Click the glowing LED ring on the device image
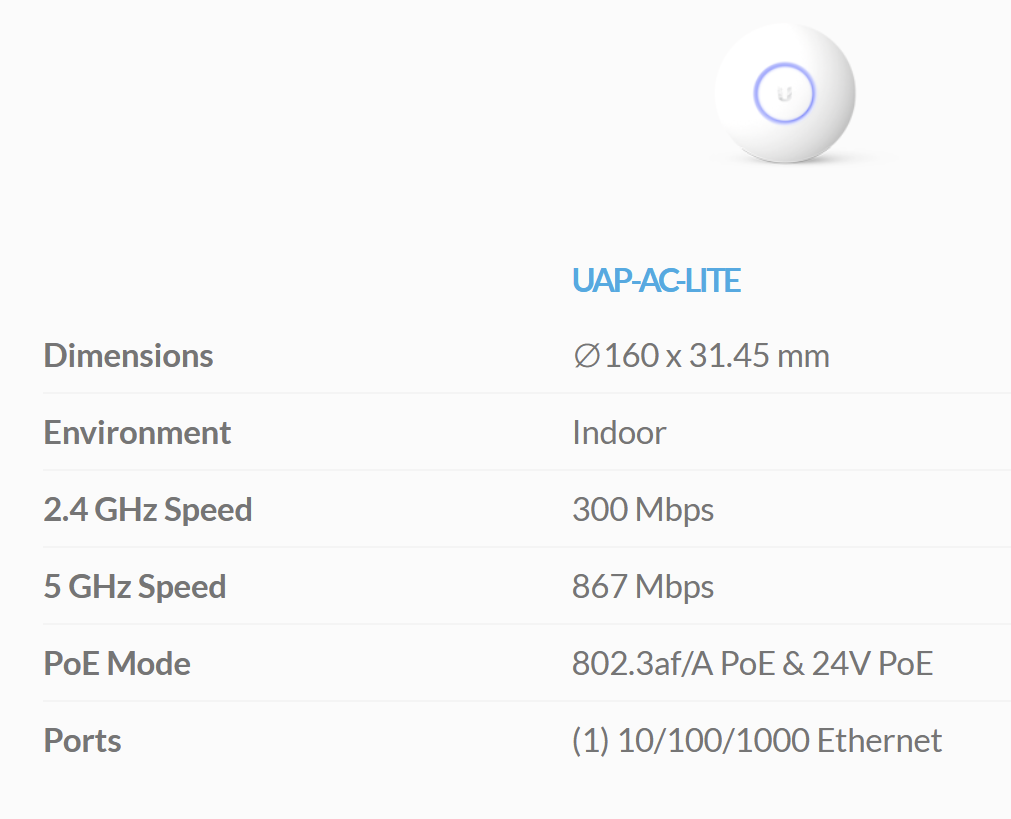Image resolution: width=1011 pixels, height=819 pixels. 784,94
